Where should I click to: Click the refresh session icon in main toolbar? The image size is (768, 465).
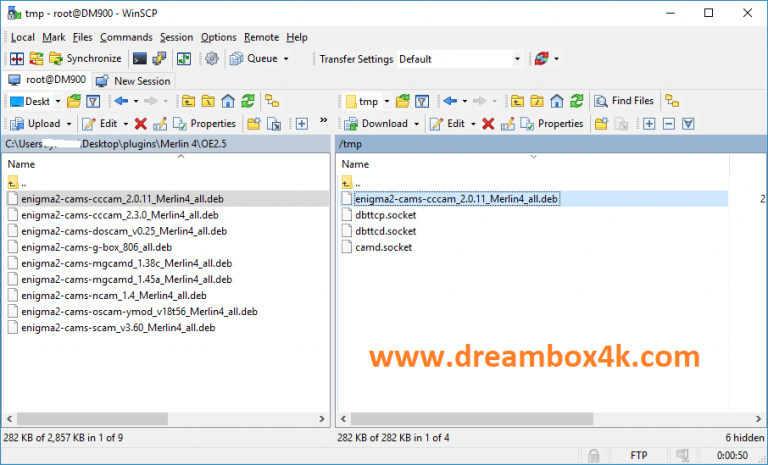542,59
